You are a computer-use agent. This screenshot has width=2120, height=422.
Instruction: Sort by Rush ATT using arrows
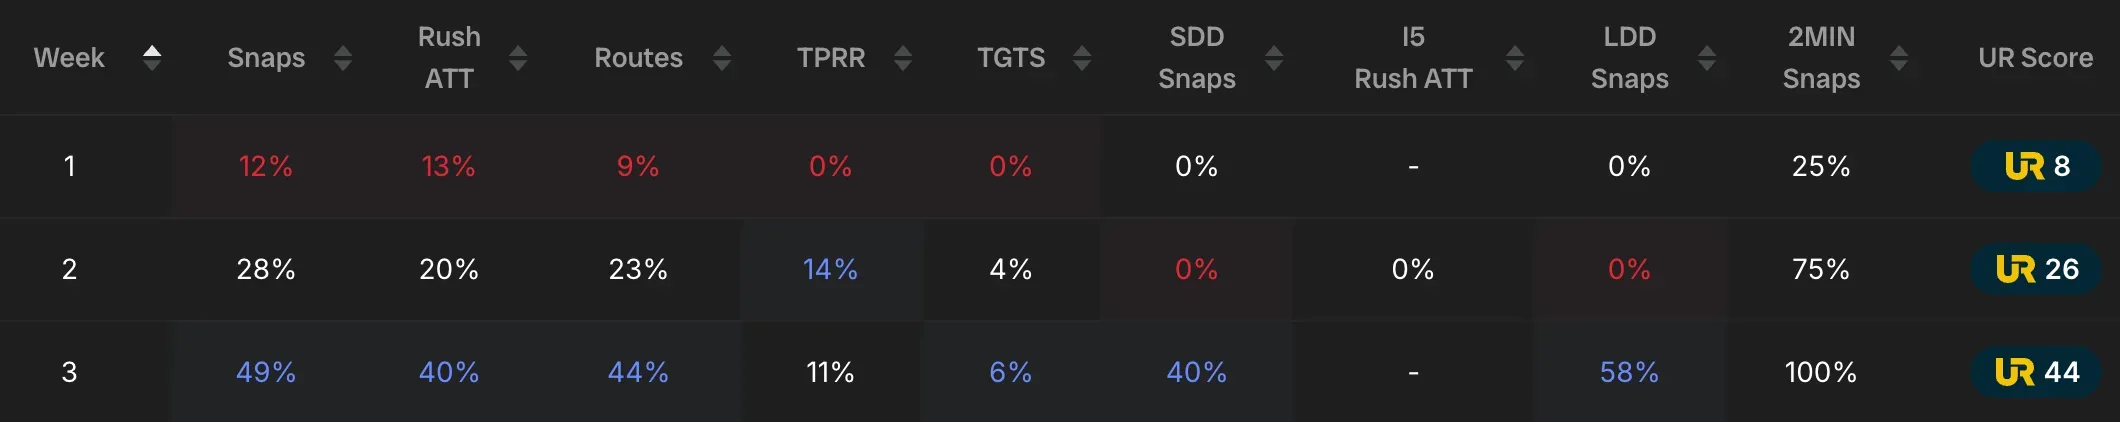click(518, 58)
